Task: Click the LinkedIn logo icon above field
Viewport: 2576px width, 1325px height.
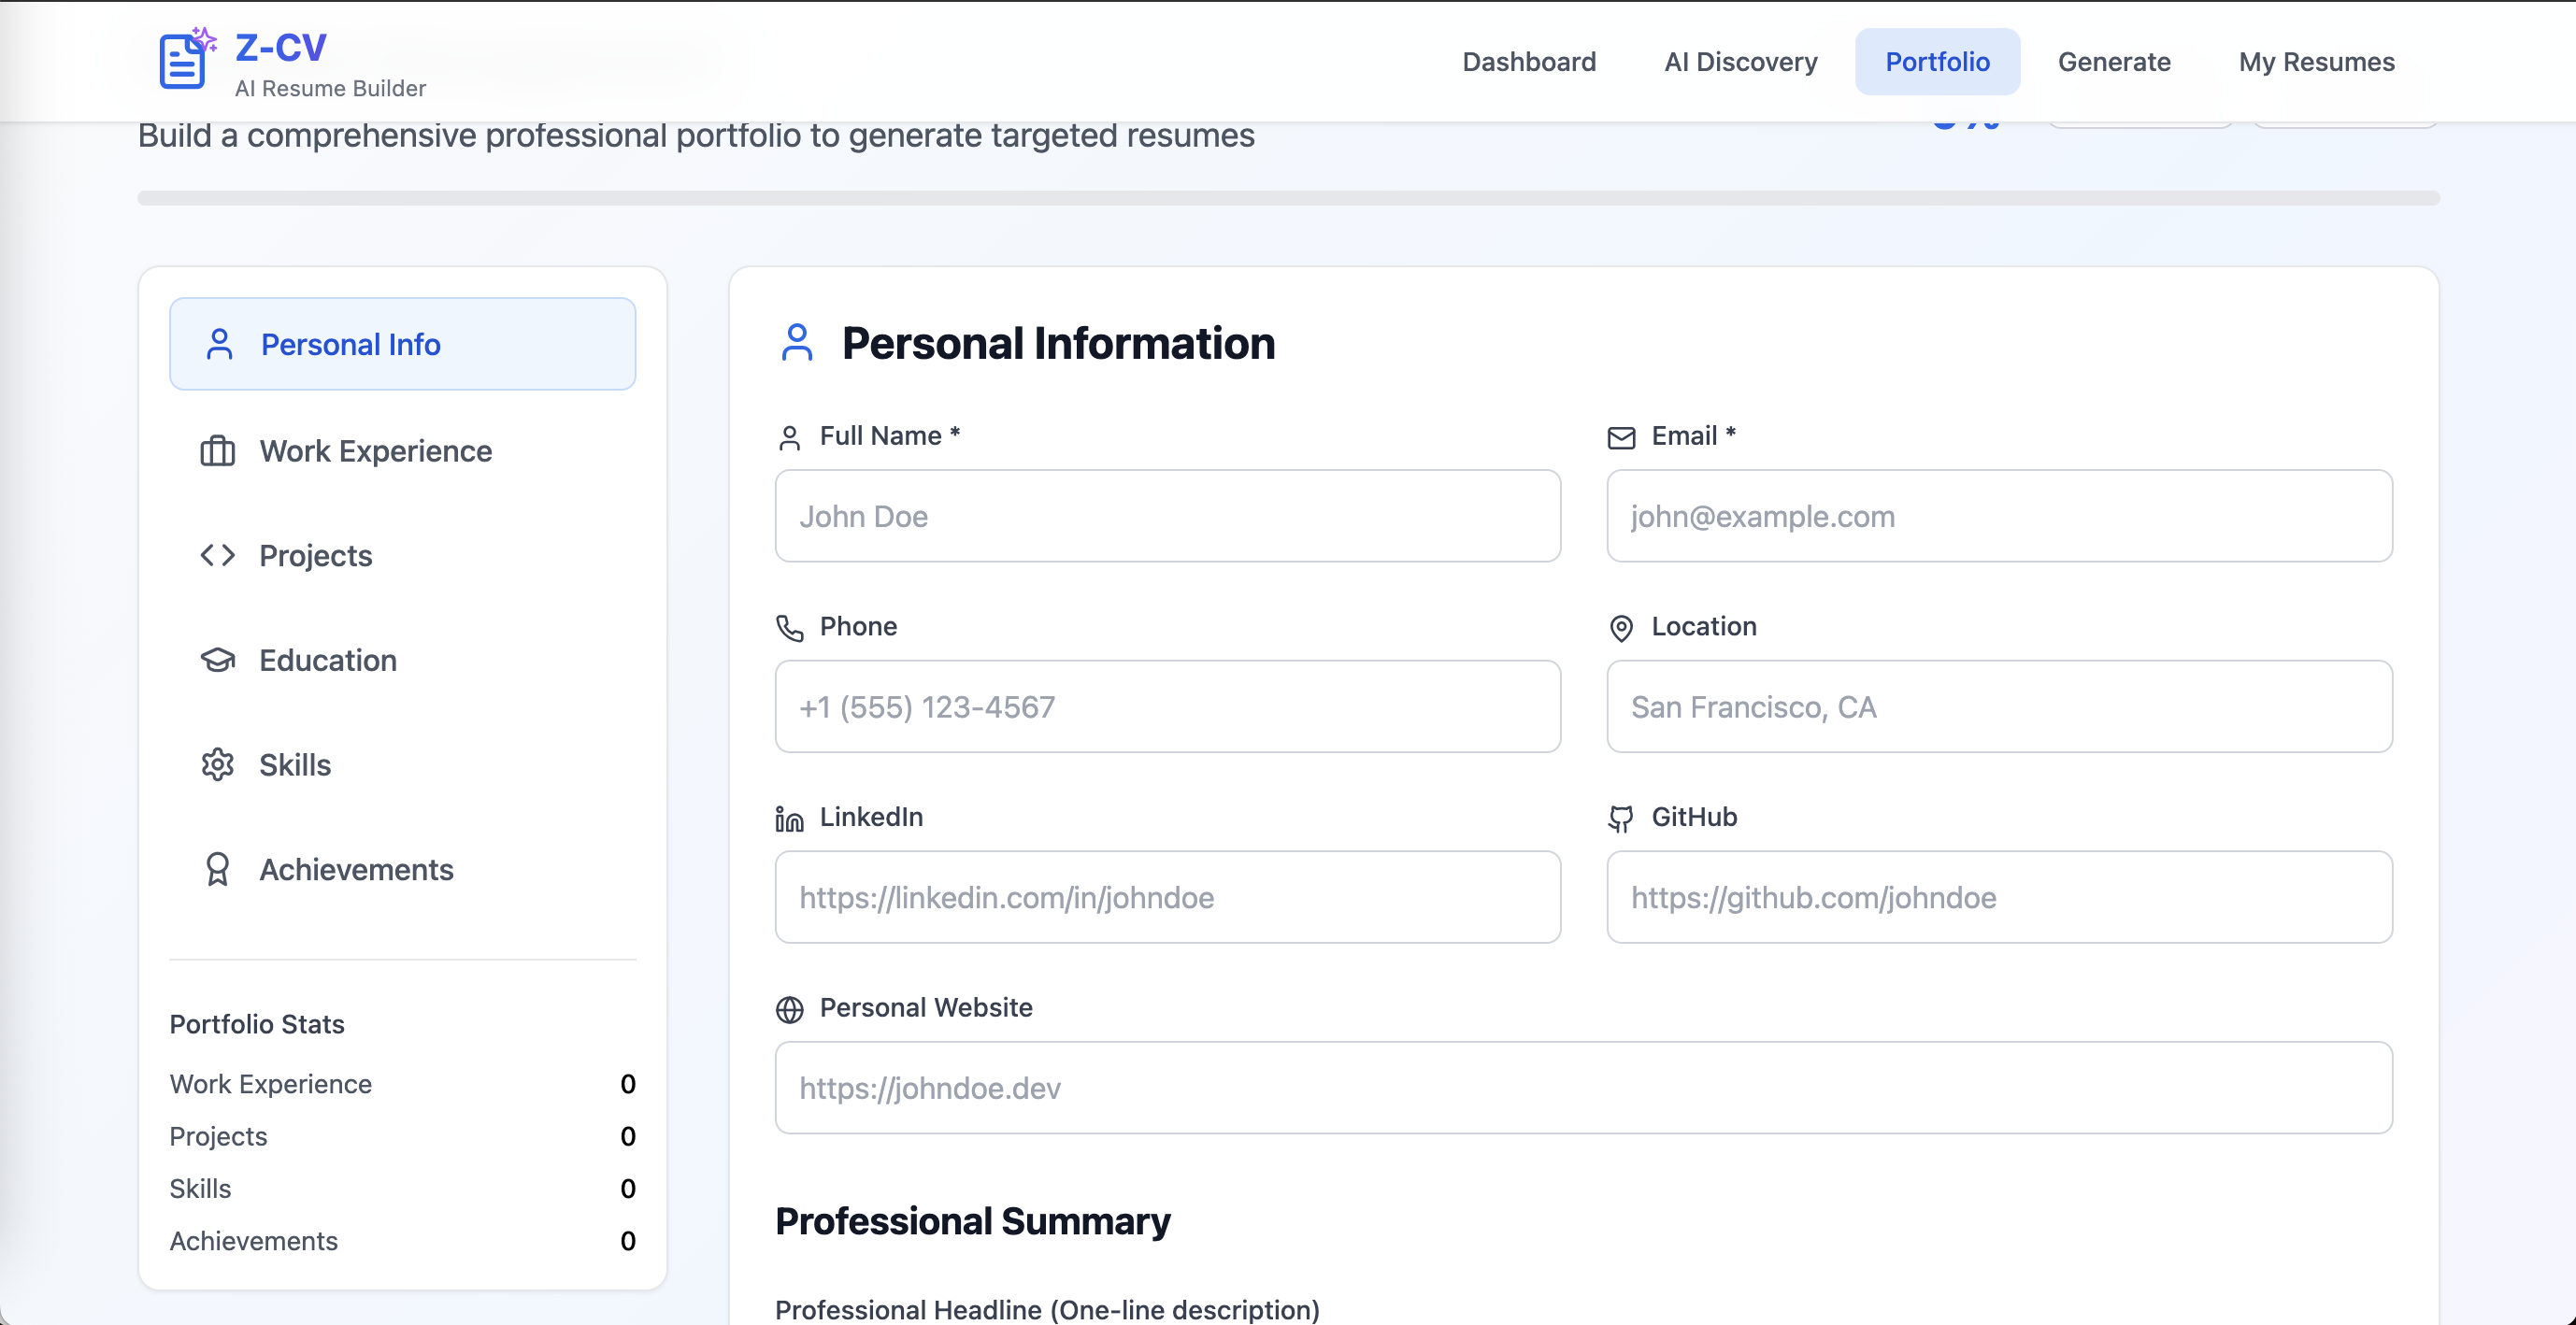Action: click(x=789, y=819)
